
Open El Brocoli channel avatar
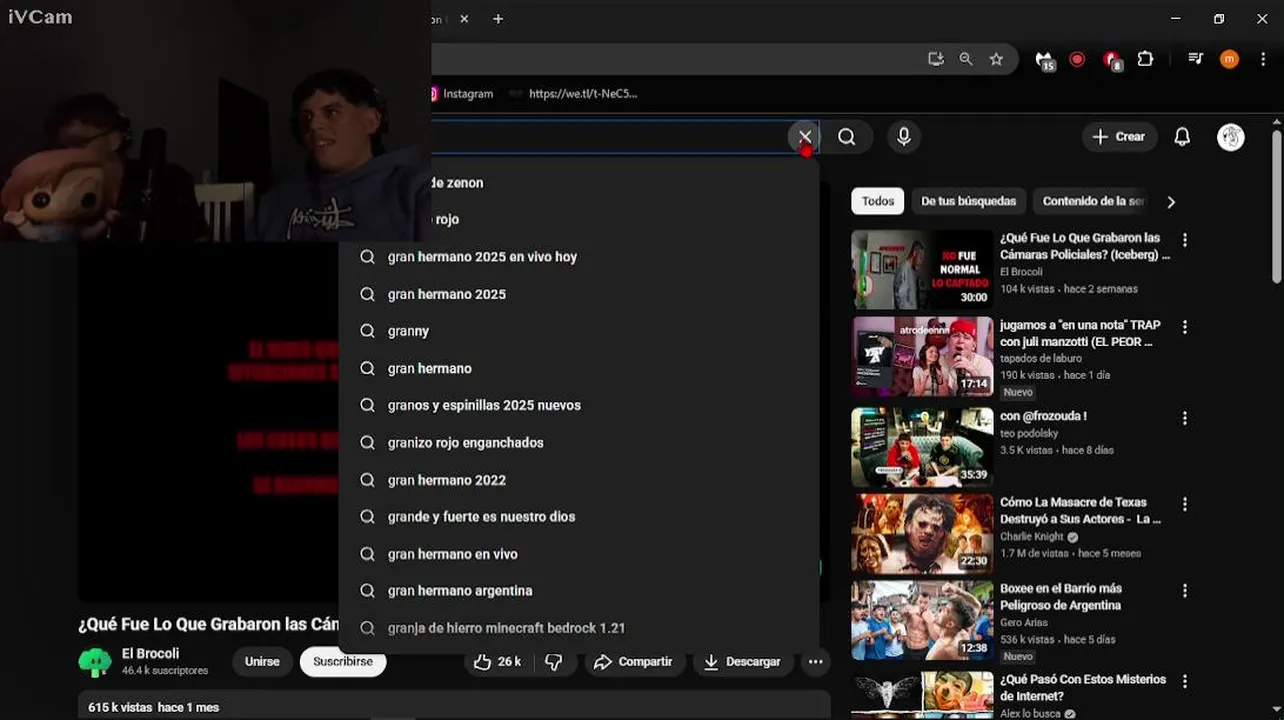[x=95, y=662]
